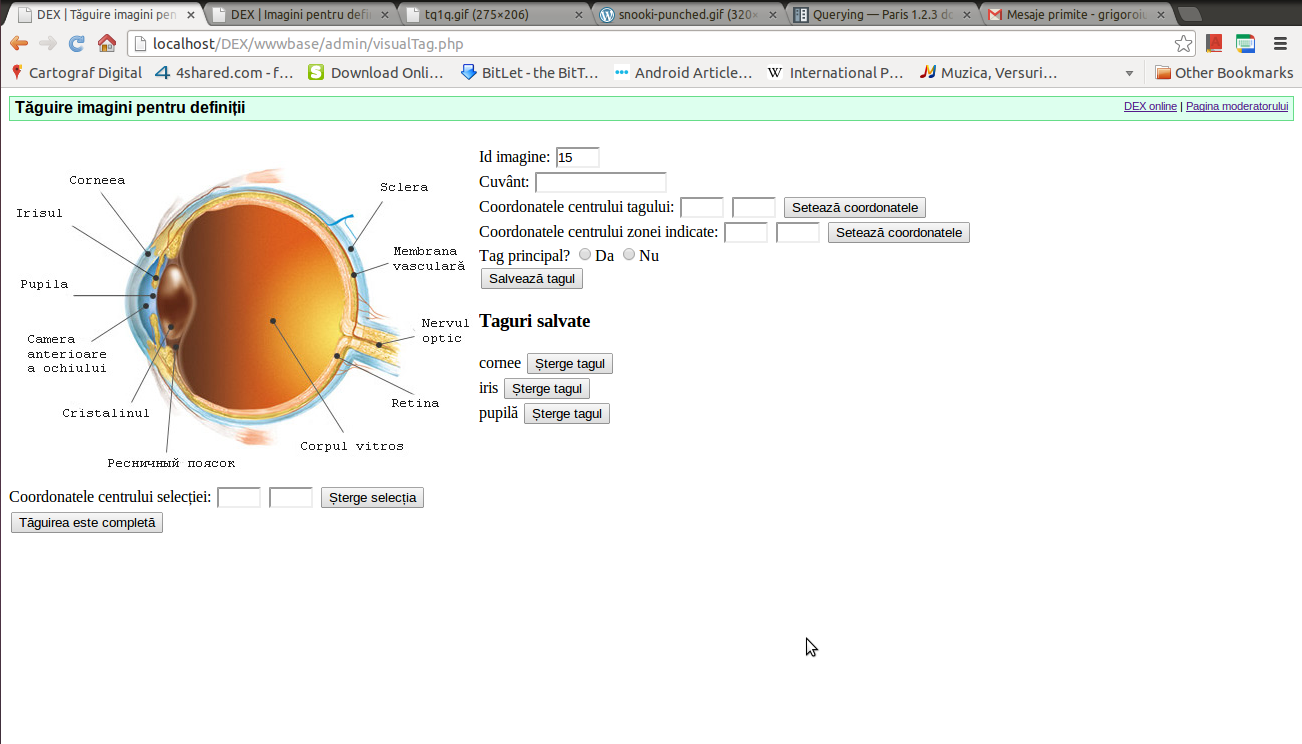Click the Taguri salvate heading

535,321
